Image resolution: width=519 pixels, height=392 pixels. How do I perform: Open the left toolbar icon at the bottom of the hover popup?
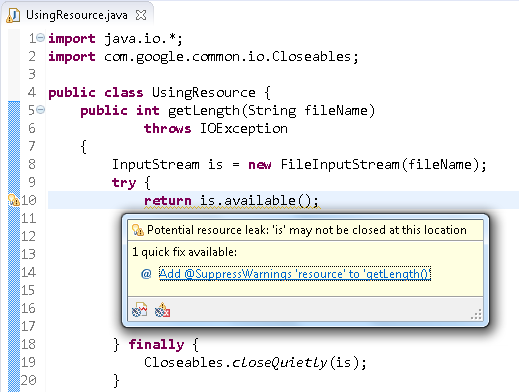tap(139, 310)
